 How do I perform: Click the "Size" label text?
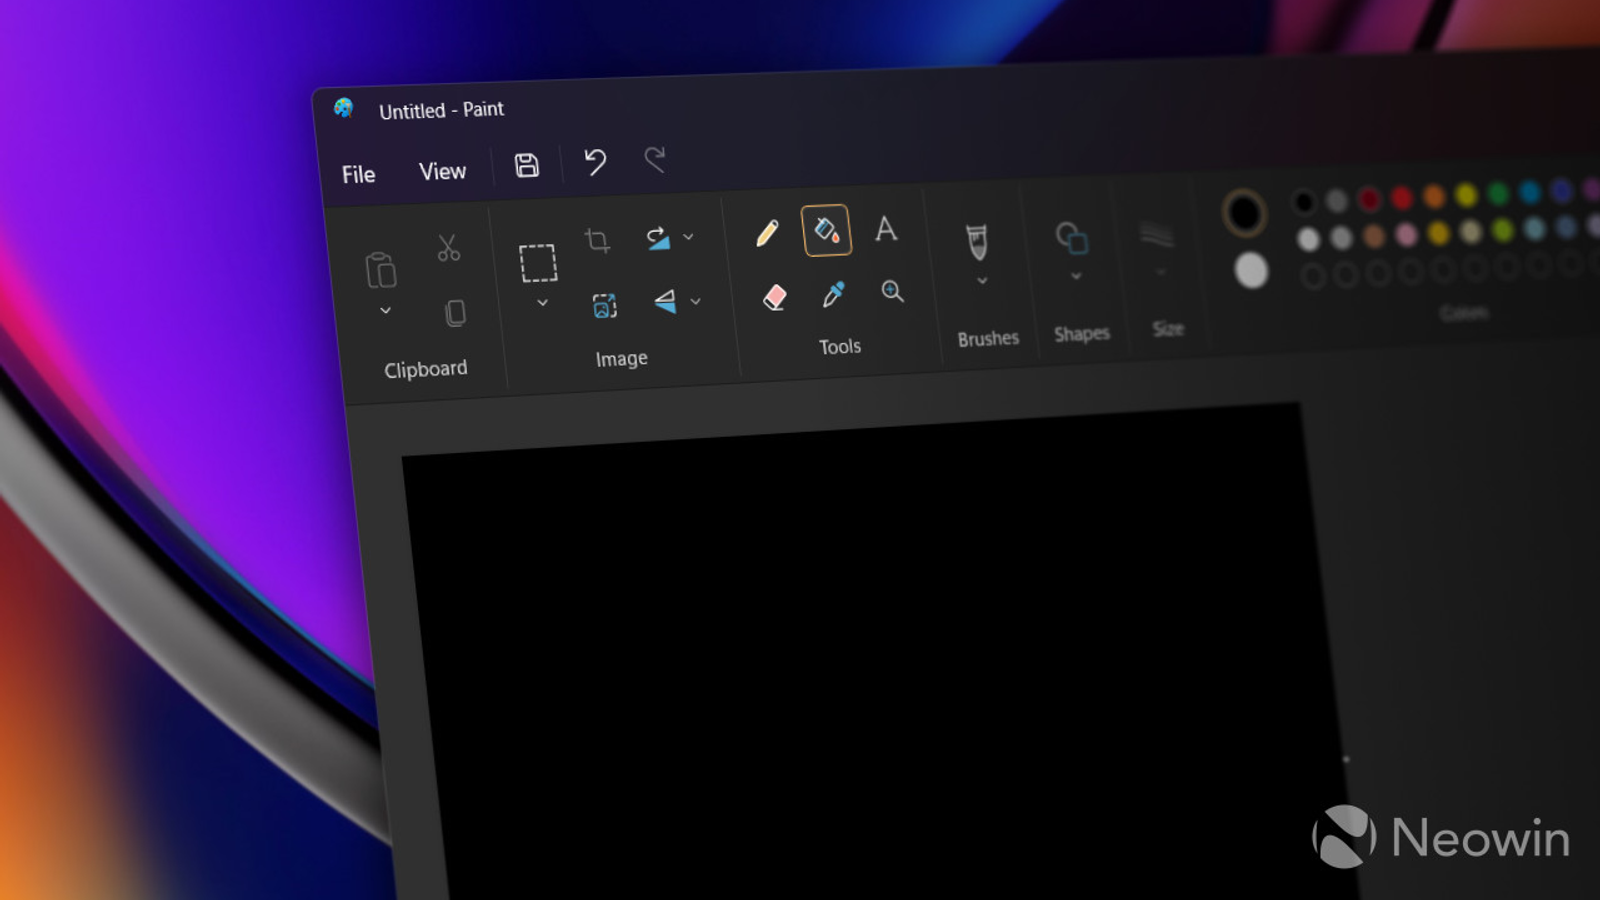tap(1168, 328)
